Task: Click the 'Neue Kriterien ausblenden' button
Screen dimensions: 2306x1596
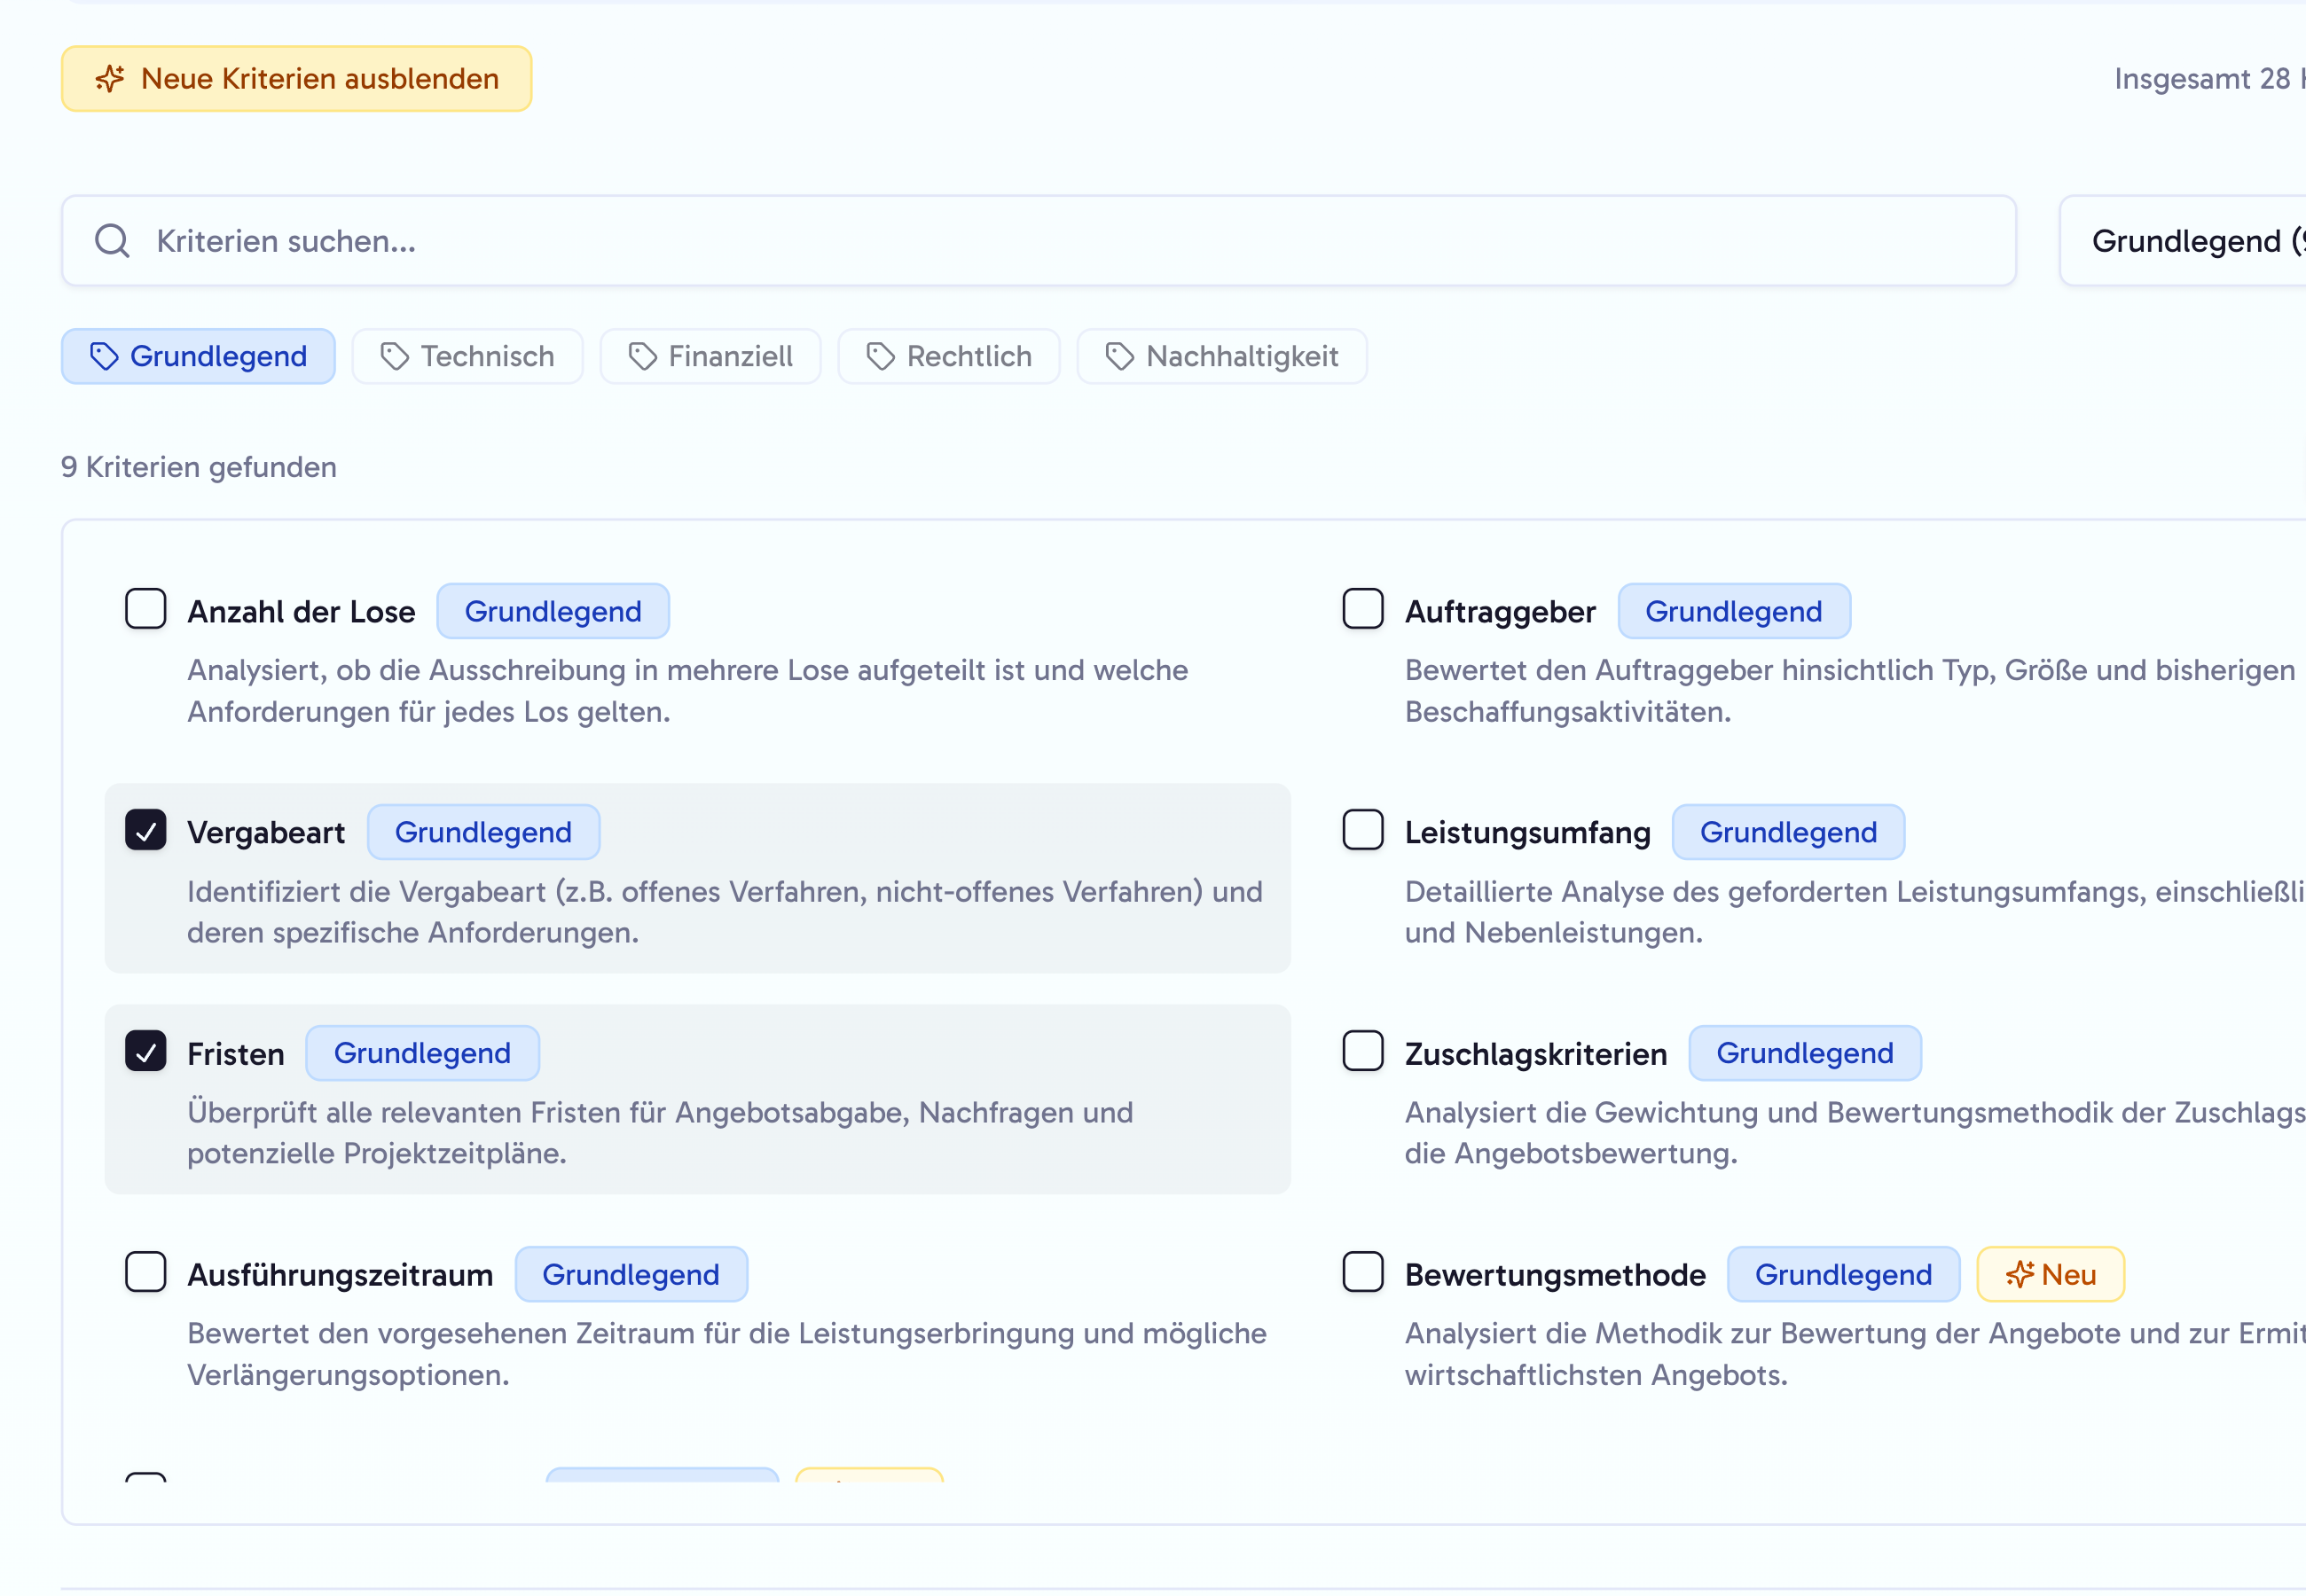Action: coord(296,78)
